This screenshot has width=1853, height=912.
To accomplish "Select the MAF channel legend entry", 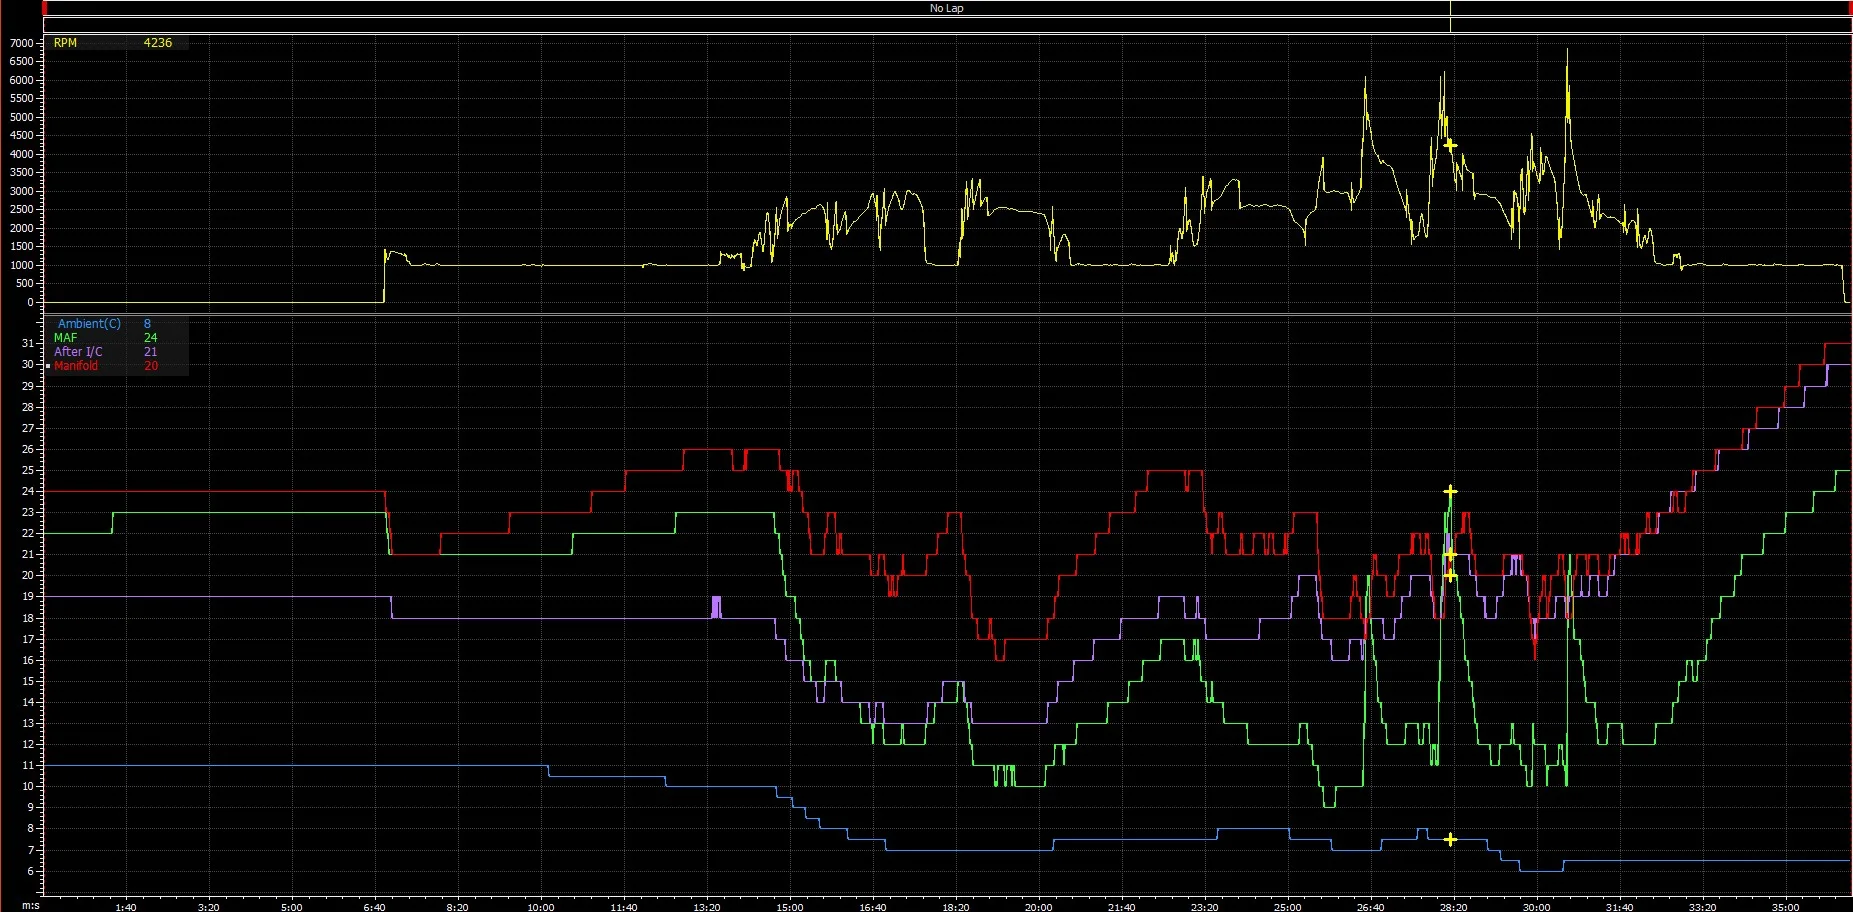I will coord(65,338).
